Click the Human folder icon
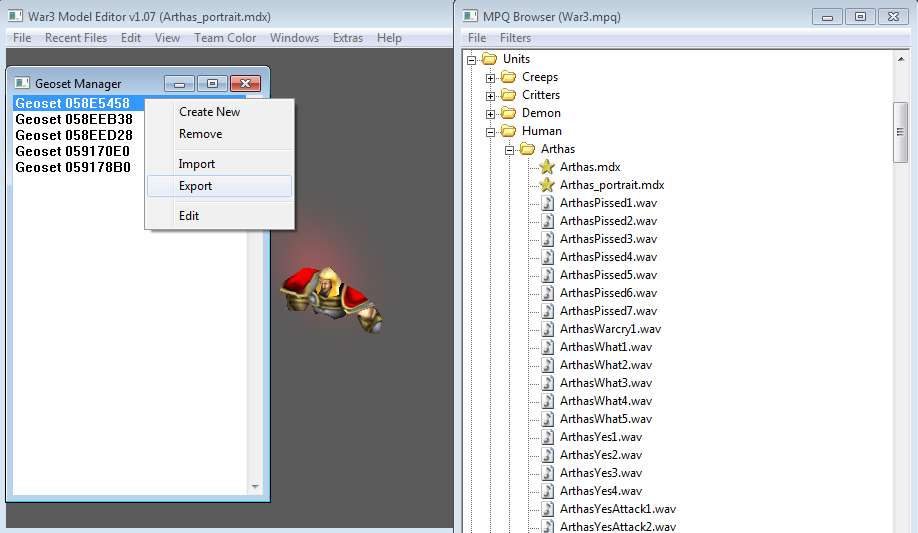 [x=509, y=131]
